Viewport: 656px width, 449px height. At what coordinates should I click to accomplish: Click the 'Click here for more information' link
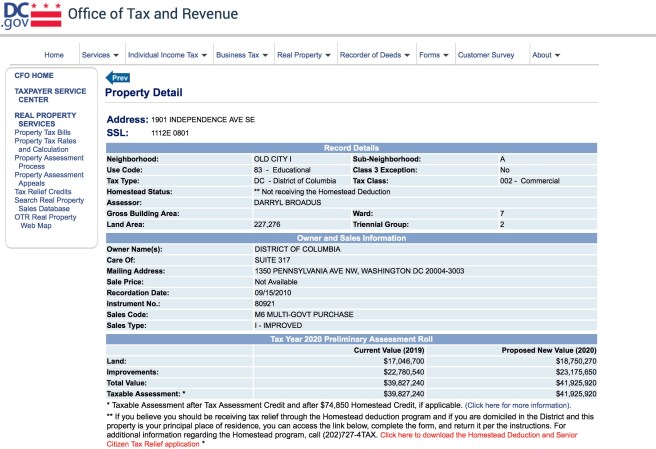[x=517, y=405]
